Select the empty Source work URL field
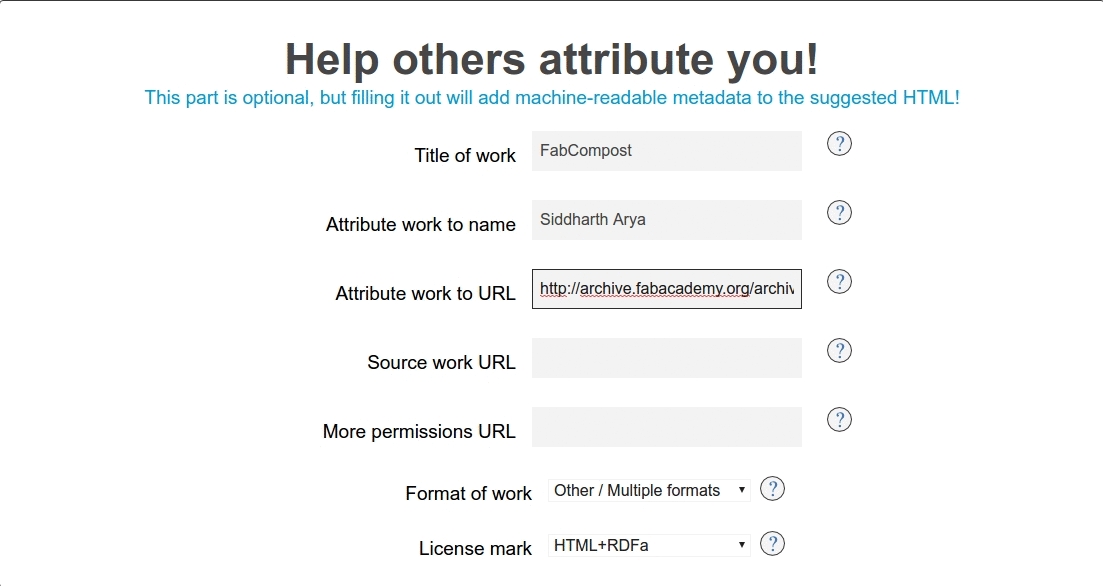Screen dimensions: 1103x586 coord(667,357)
